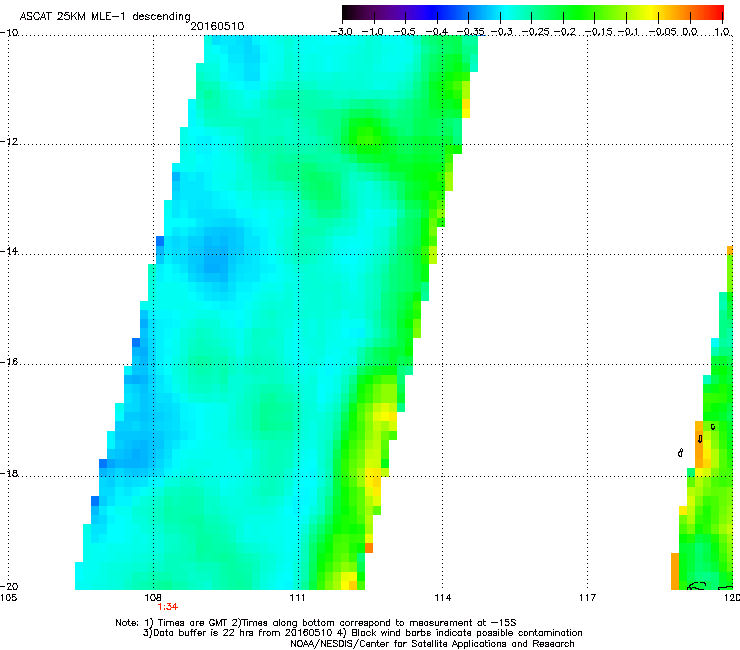The image size is (740, 650).
Task: Click the -0.35 color scale label
Action: tap(471, 32)
